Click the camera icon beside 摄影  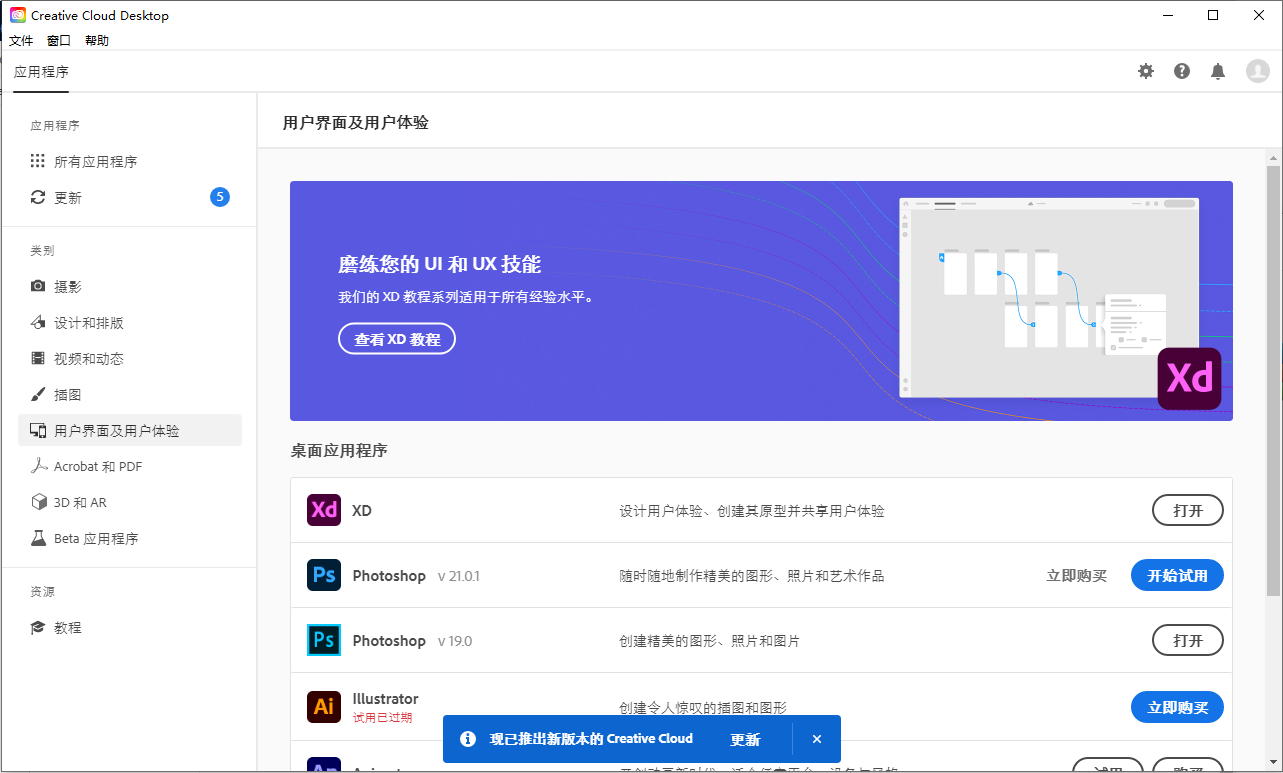(x=38, y=286)
